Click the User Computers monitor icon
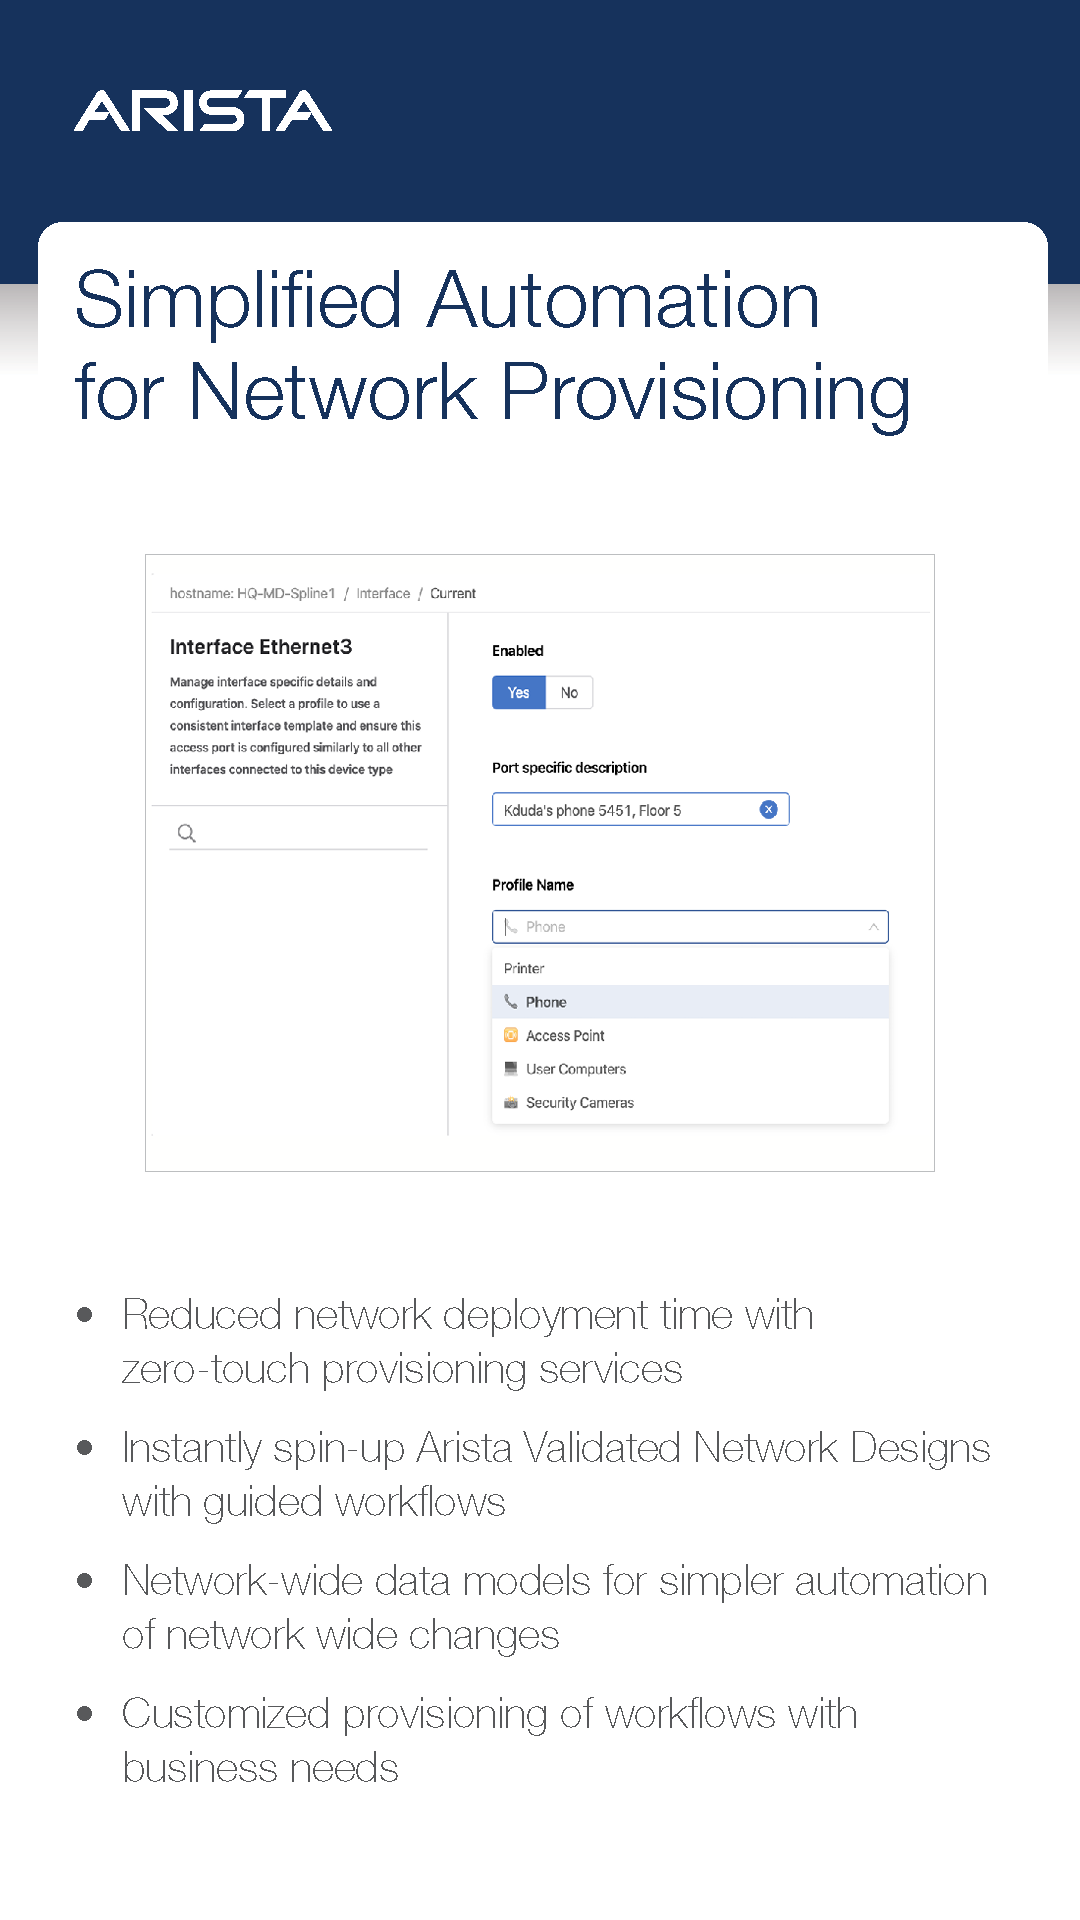 (511, 1069)
